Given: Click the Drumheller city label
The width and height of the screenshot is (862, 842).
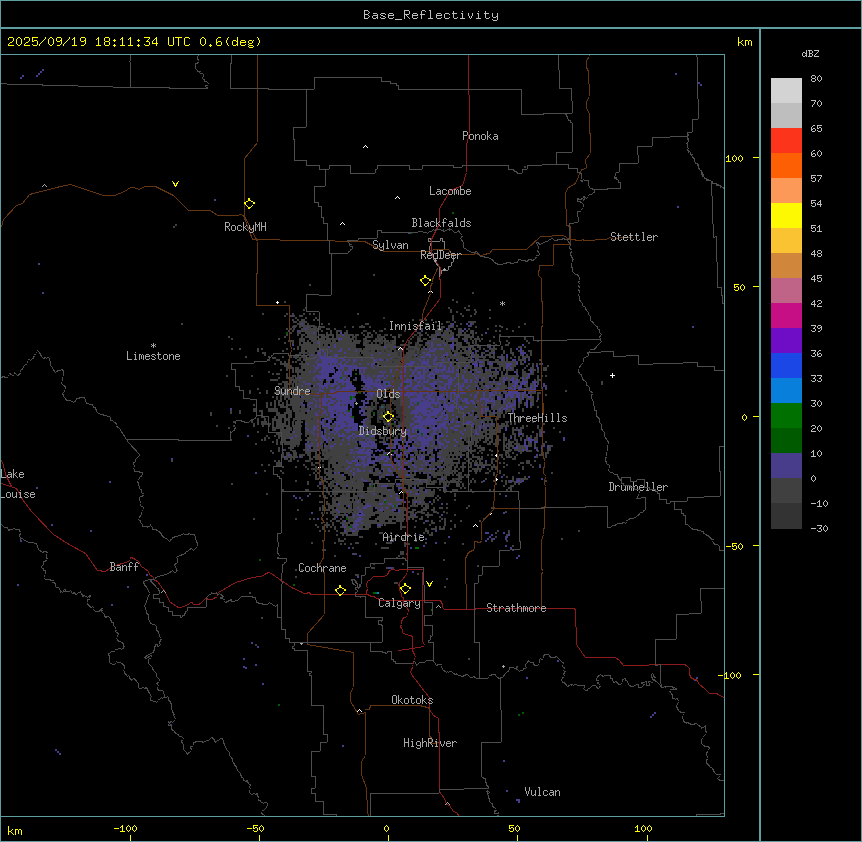Looking at the screenshot, I should pyautogui.click(x=637, y=487).
